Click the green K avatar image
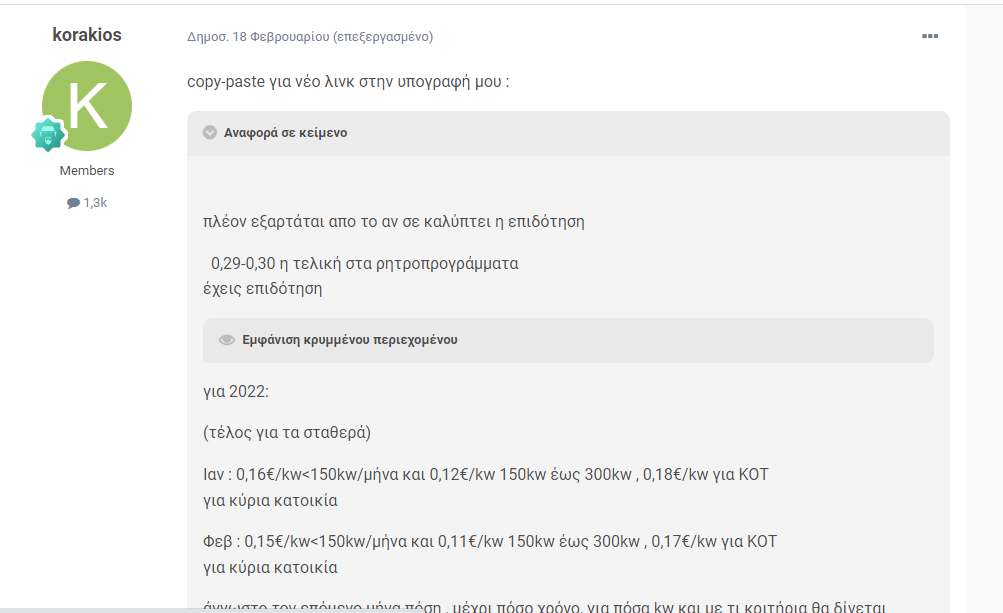Screen dimensions: 1003x613 (x=87, y=105)
